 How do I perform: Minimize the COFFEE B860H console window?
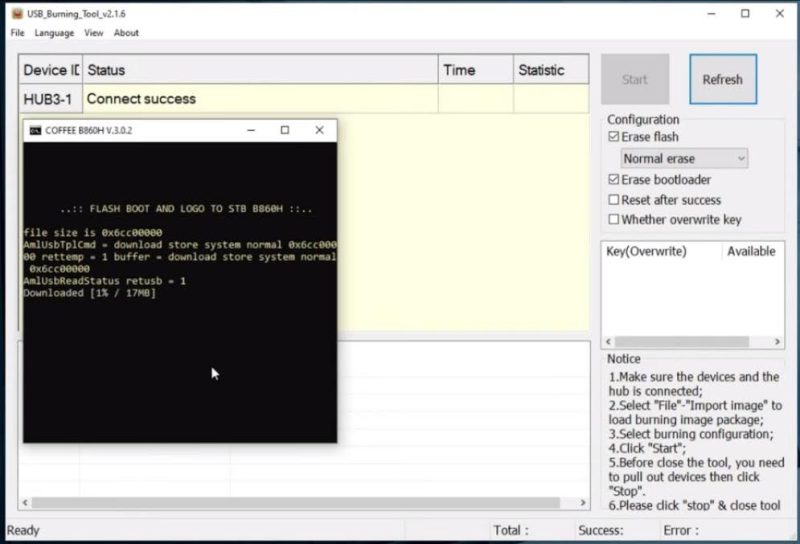tap(251, 131)
